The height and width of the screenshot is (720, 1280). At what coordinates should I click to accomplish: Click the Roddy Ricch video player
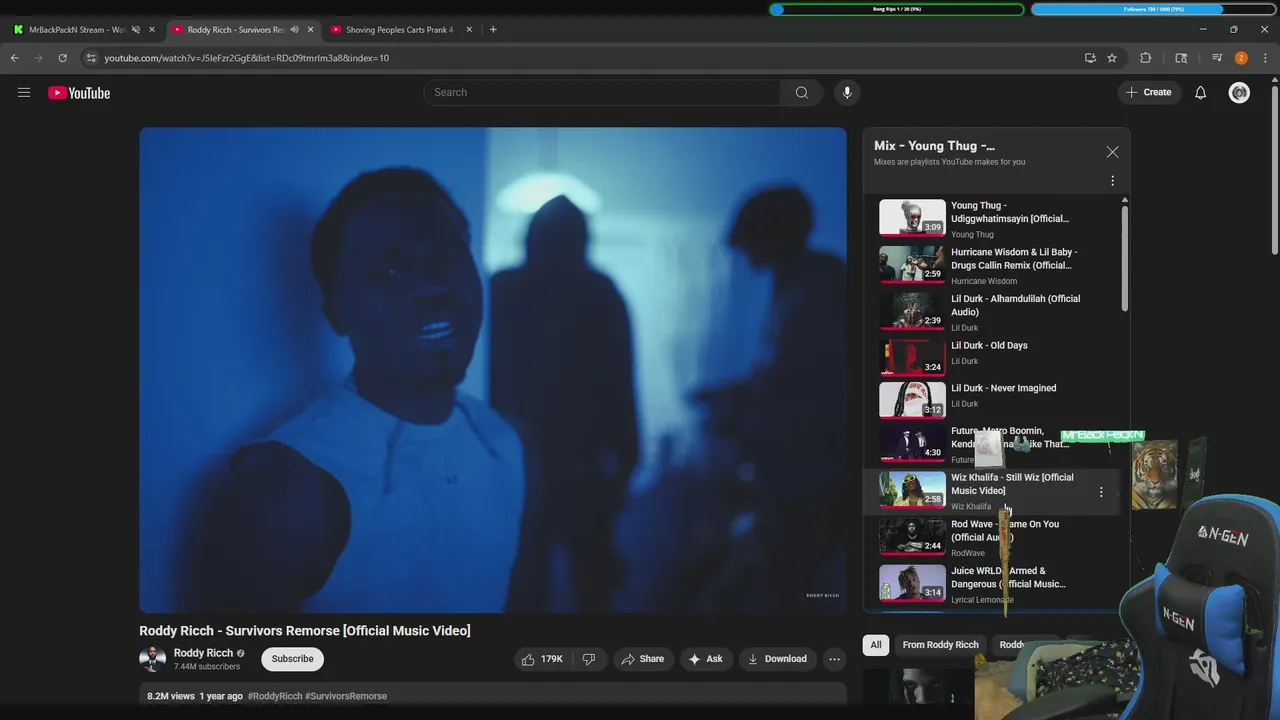point(493,370)
